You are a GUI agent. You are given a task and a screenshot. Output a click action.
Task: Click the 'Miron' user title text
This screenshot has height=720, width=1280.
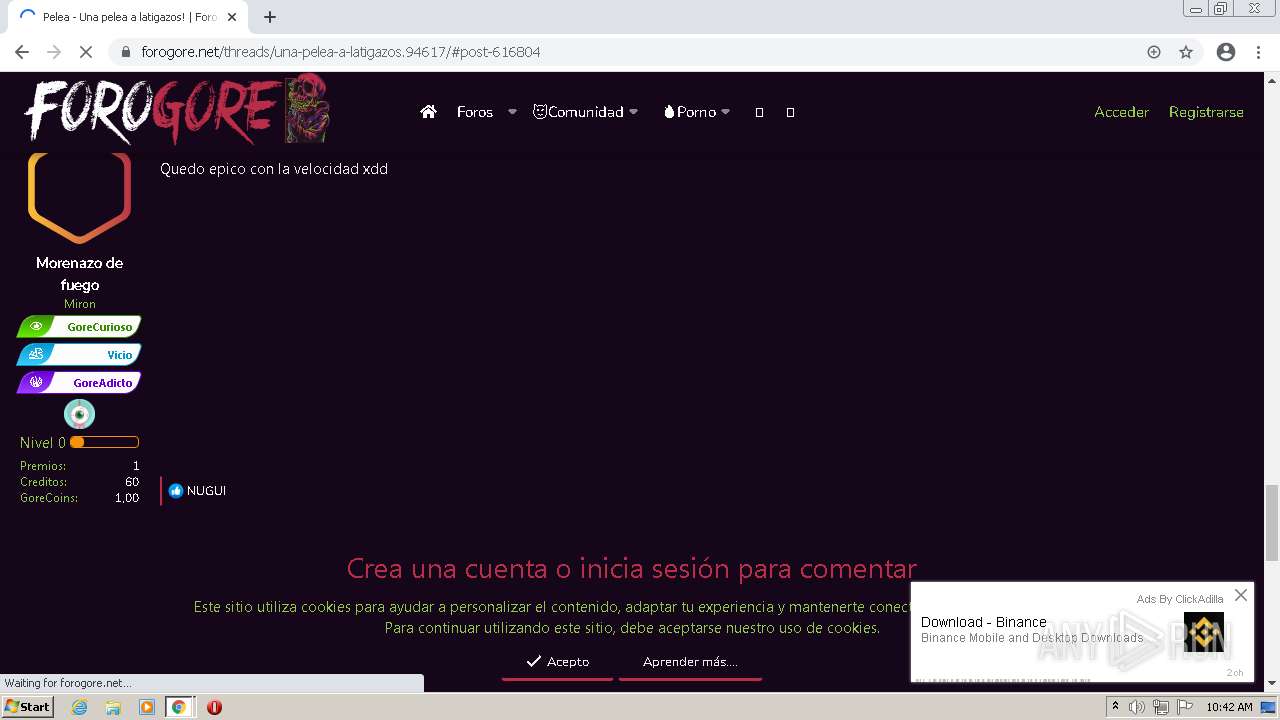(x=79, y=304)
